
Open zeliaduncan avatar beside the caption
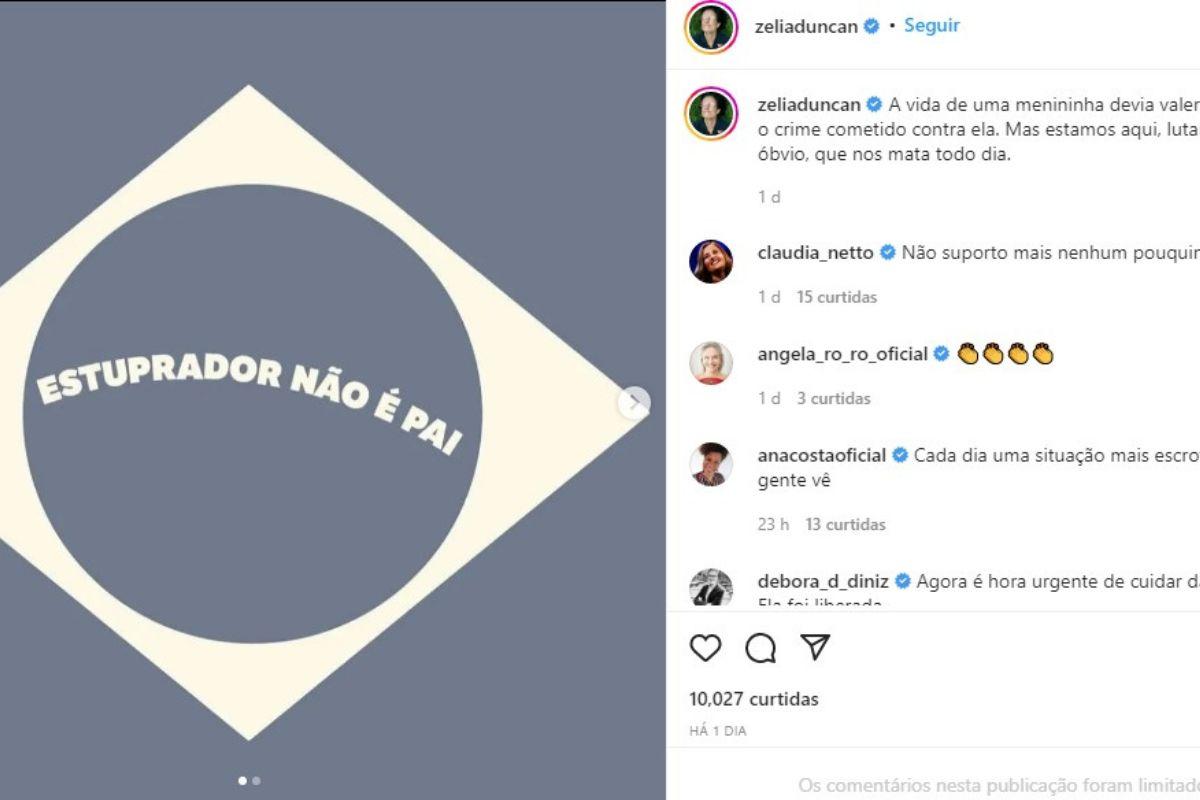pos(711,113)
